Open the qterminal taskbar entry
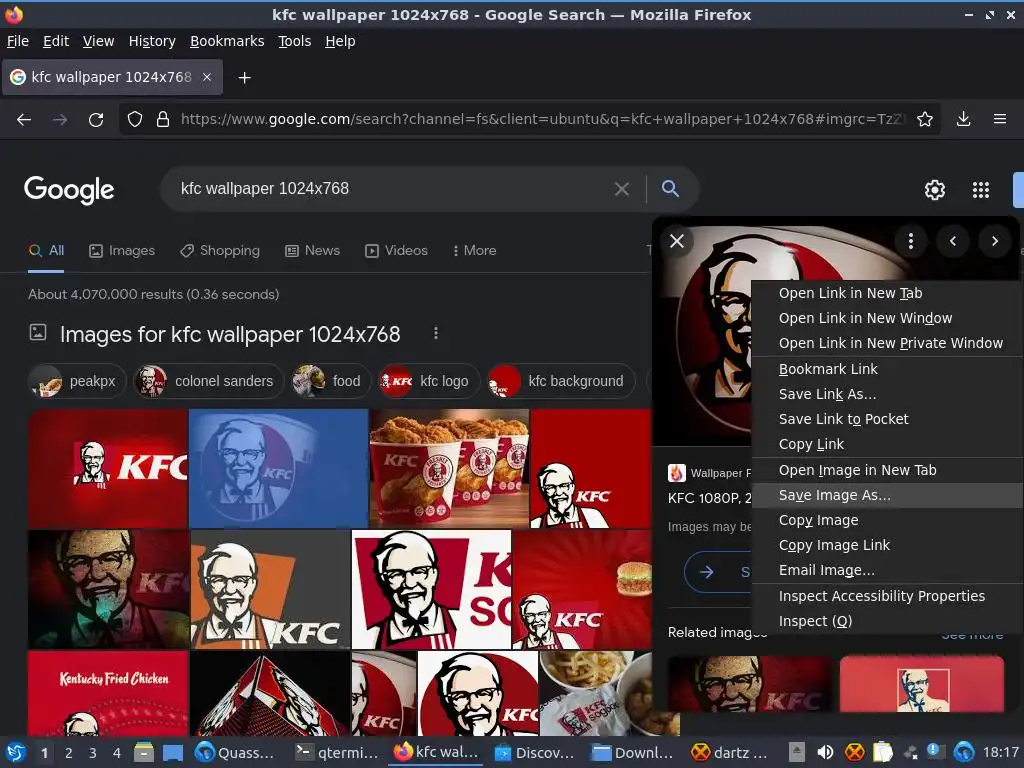This screenshot has width=1024, height=768. pyautogui.click(x=337, y=753)
